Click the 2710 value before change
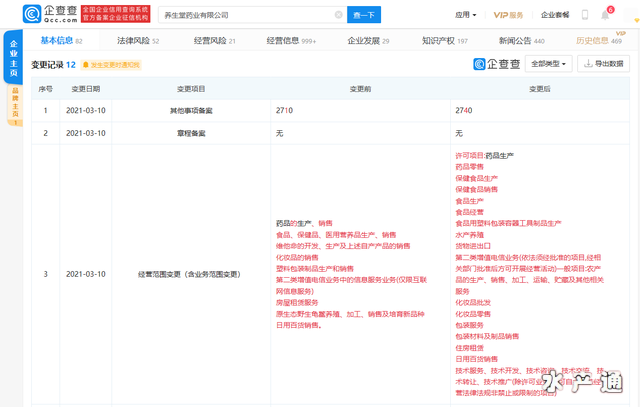 (284, 110)
